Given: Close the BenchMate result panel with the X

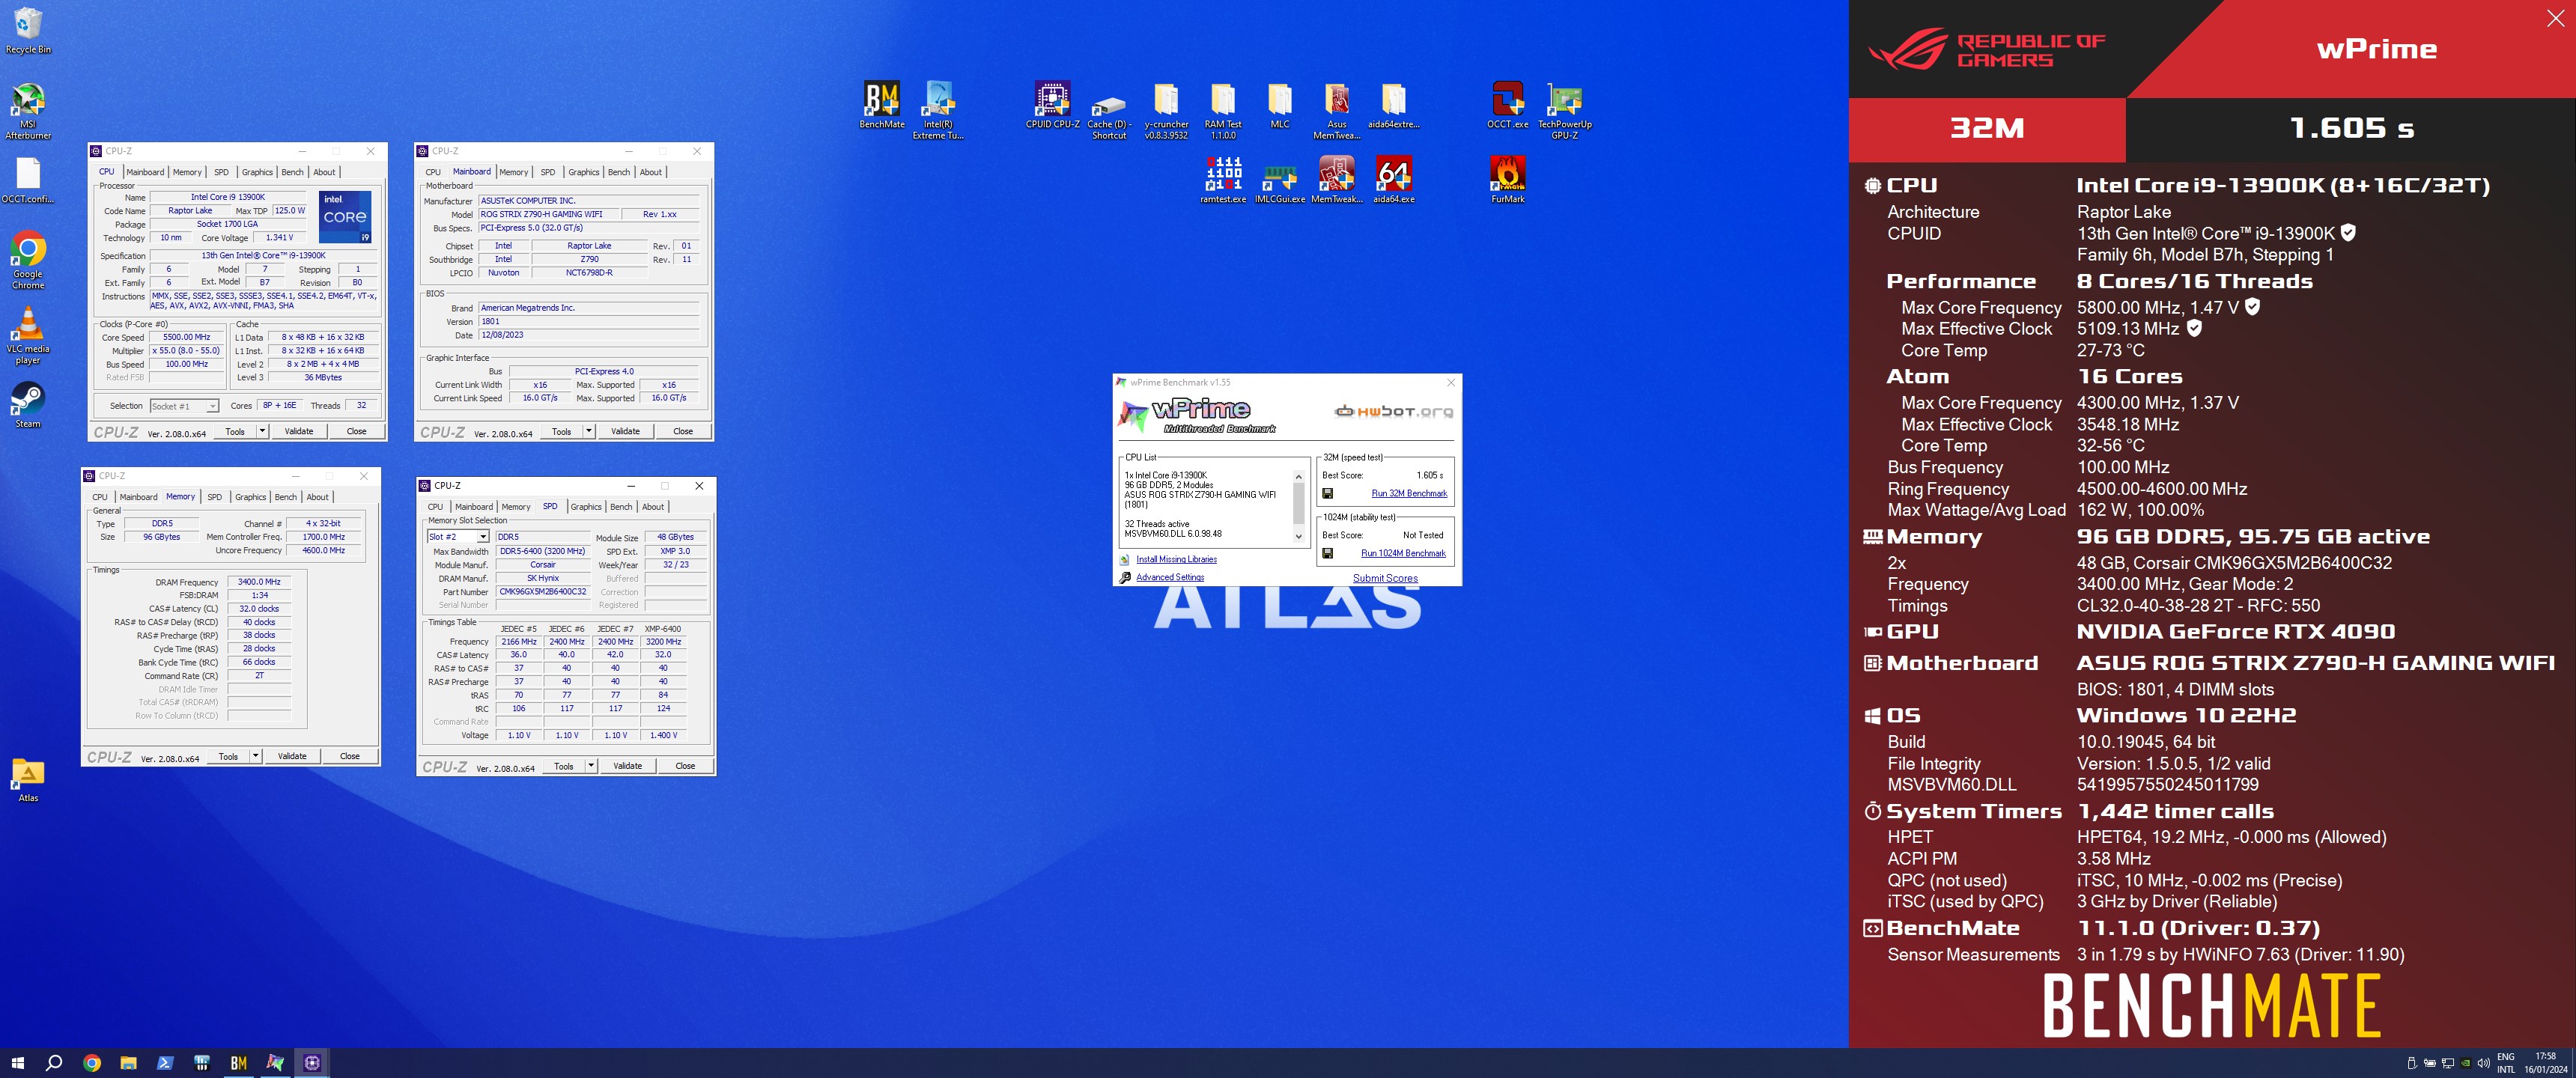Looking at the screenshot, I should (x=2555, y=18).
